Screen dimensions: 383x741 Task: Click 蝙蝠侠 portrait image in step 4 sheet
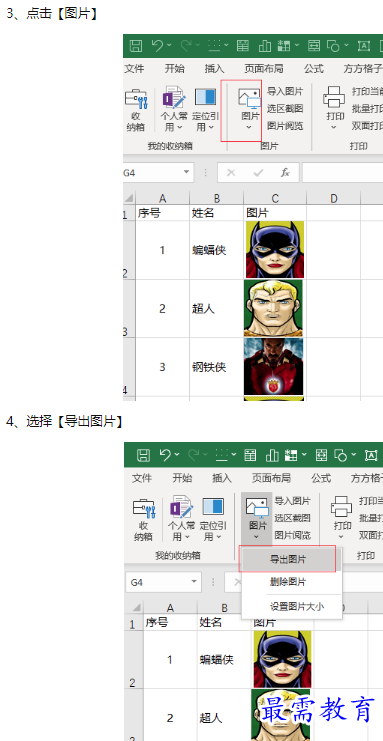pyautogui.click(x=282, y=659)
